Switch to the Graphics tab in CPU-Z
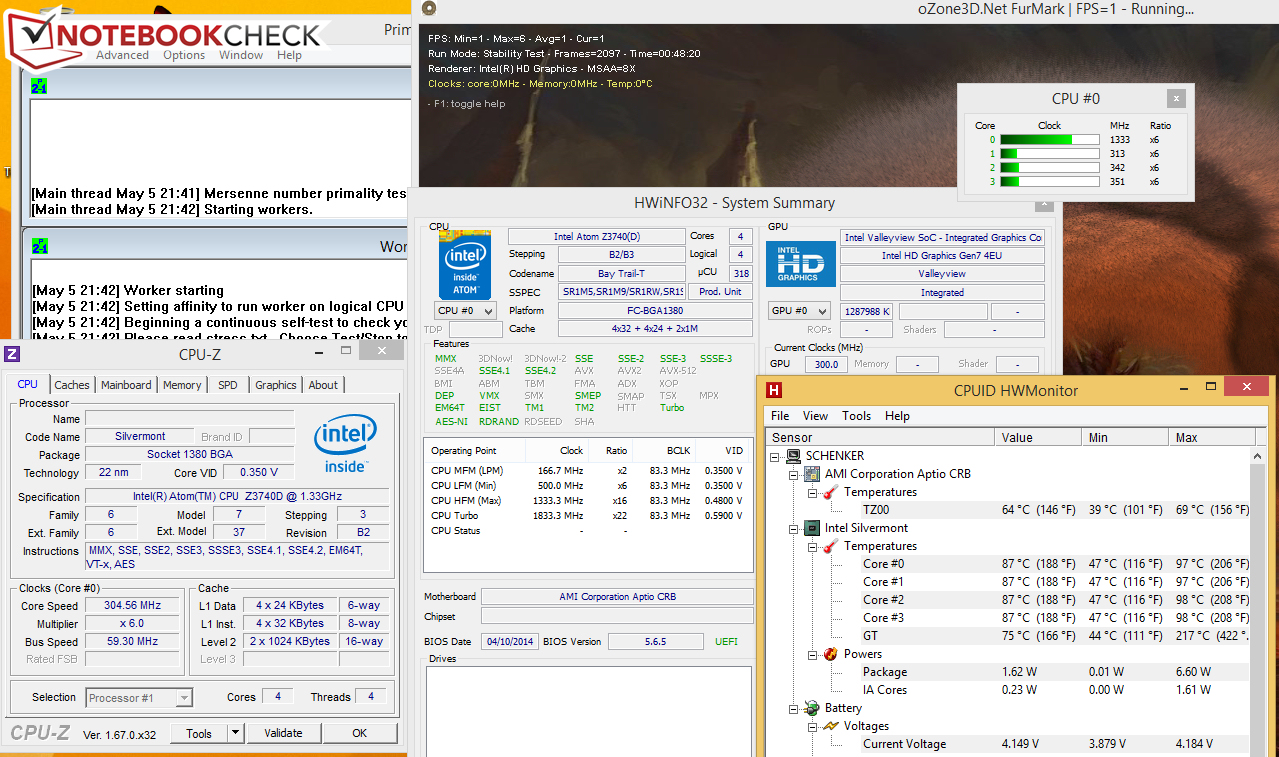This screenshot has width=1279, height=757. [x=276, y=385]
